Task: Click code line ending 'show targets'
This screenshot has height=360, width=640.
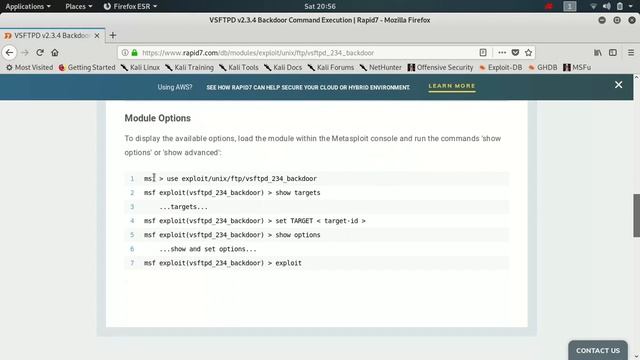Action: (x=232, y=193)
